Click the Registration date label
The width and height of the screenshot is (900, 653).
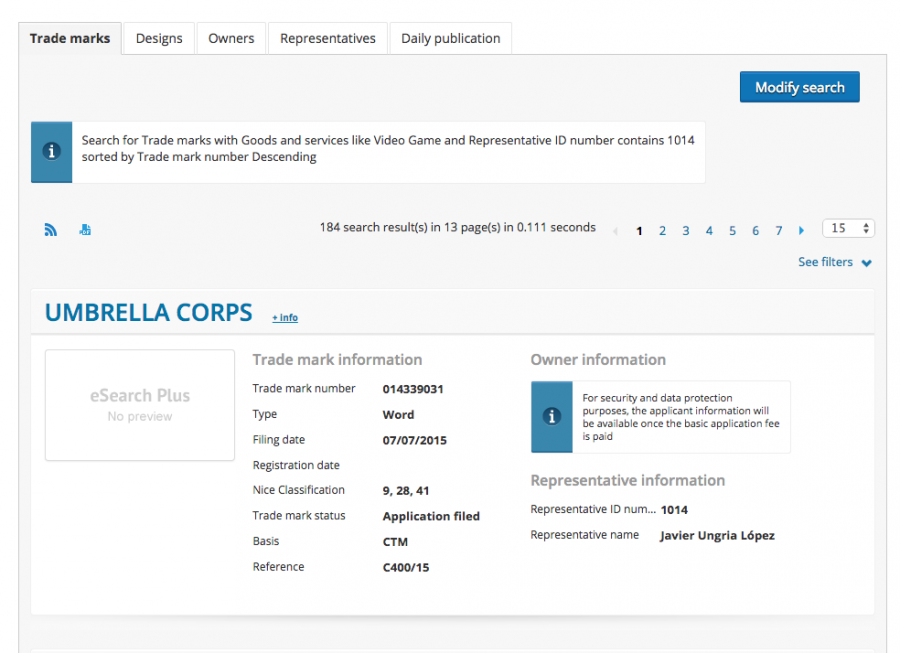point(296,465)
